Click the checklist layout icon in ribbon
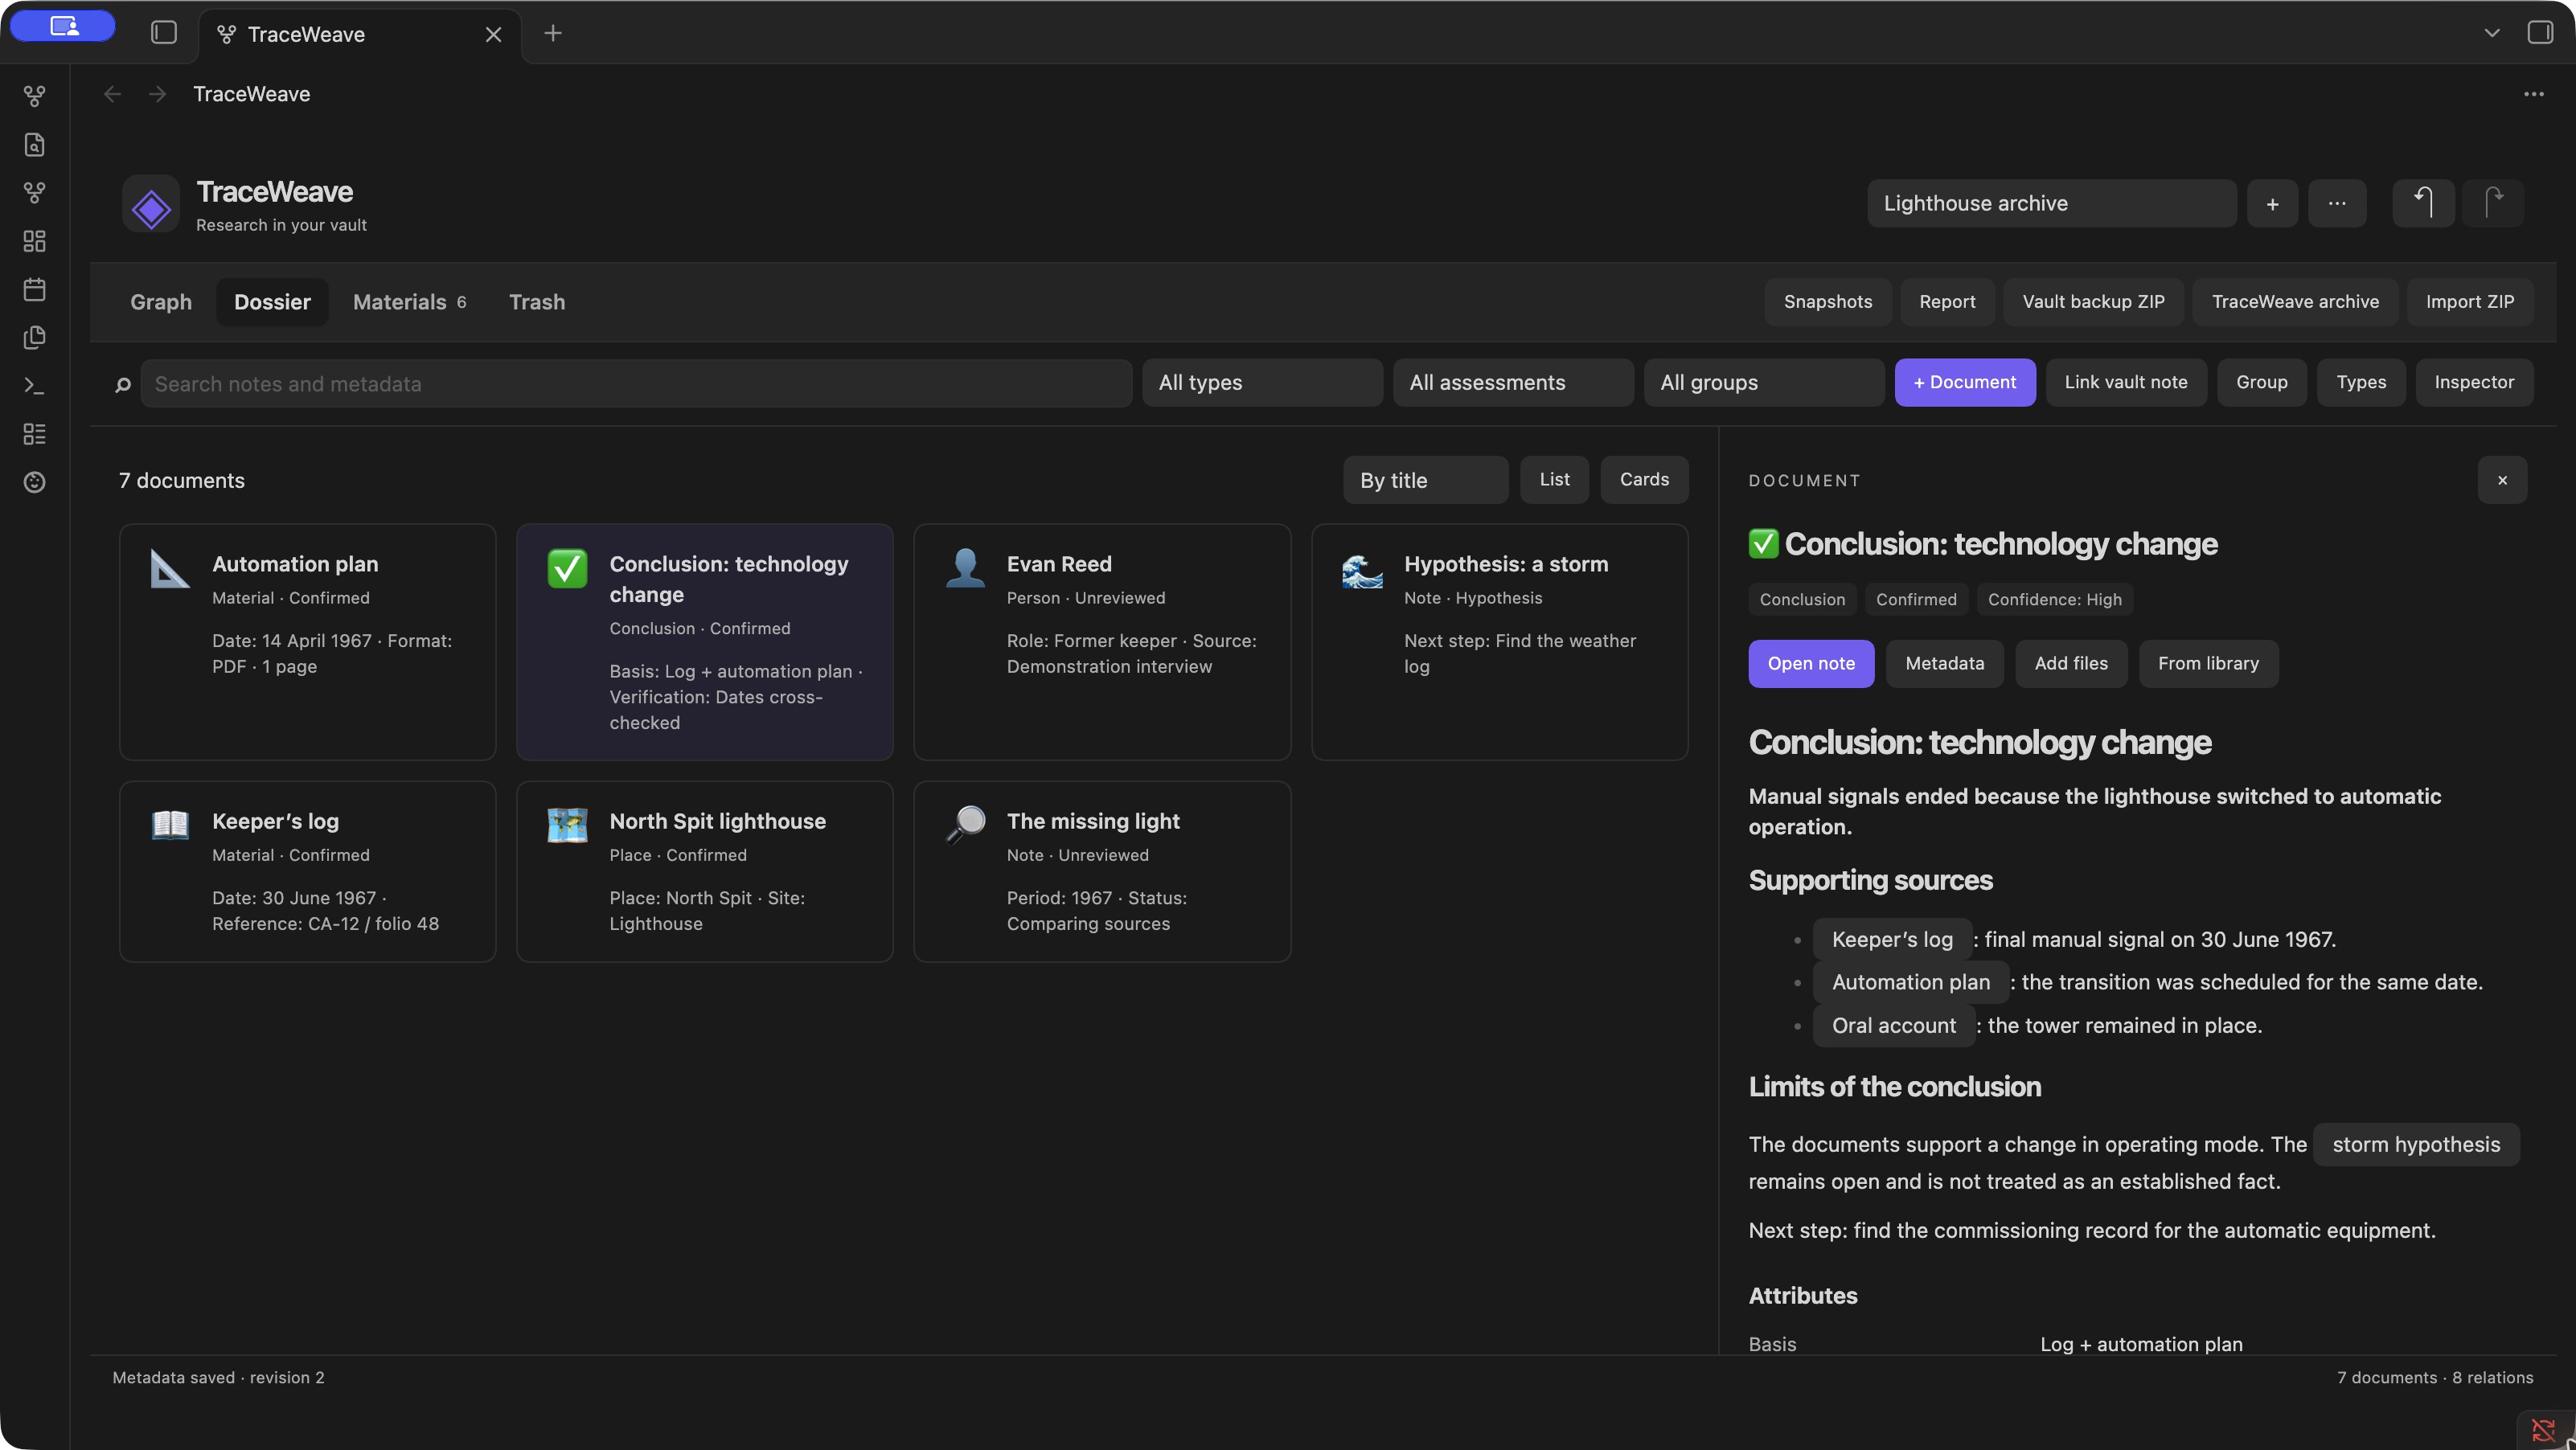This screenshot has width=2576, height=1450. pyautogui.click(x=34, y=433)
